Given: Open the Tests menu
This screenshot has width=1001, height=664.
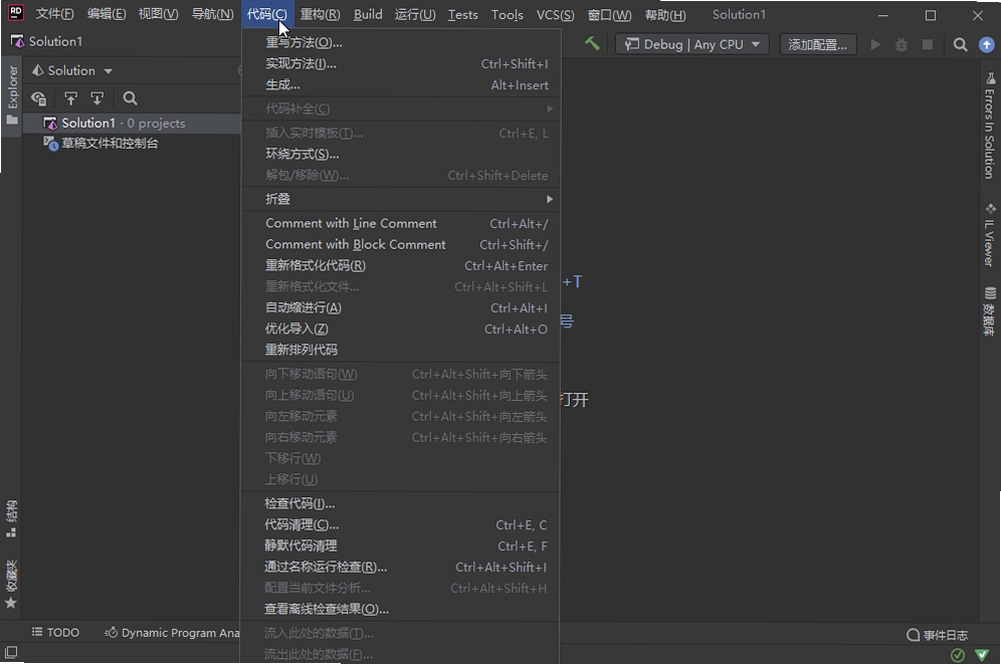Looking at the screenshot, I should (463, 14).
